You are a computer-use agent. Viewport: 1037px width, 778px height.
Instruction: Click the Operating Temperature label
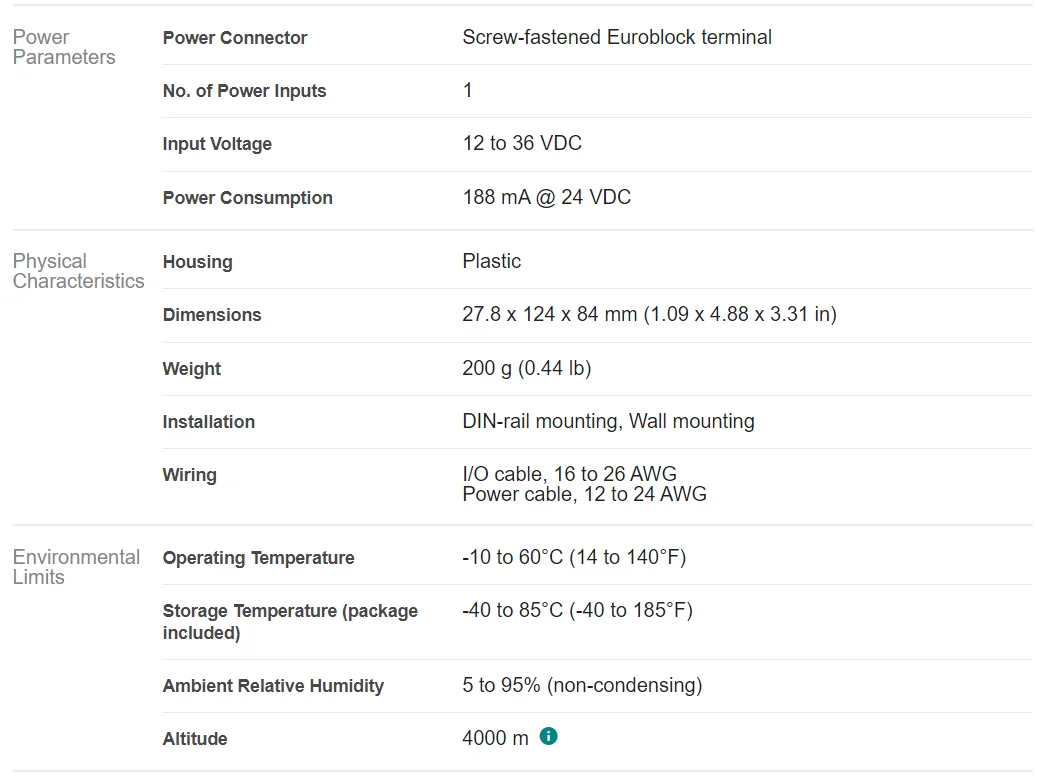[258, 558]
